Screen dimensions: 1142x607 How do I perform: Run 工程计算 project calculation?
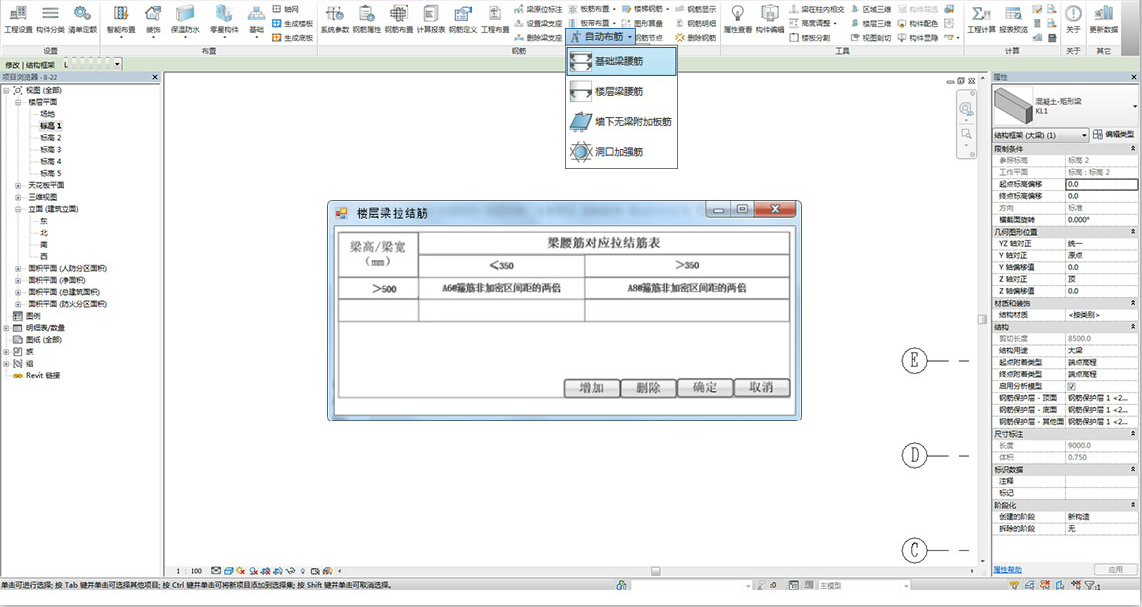click(x=982, y=17)
